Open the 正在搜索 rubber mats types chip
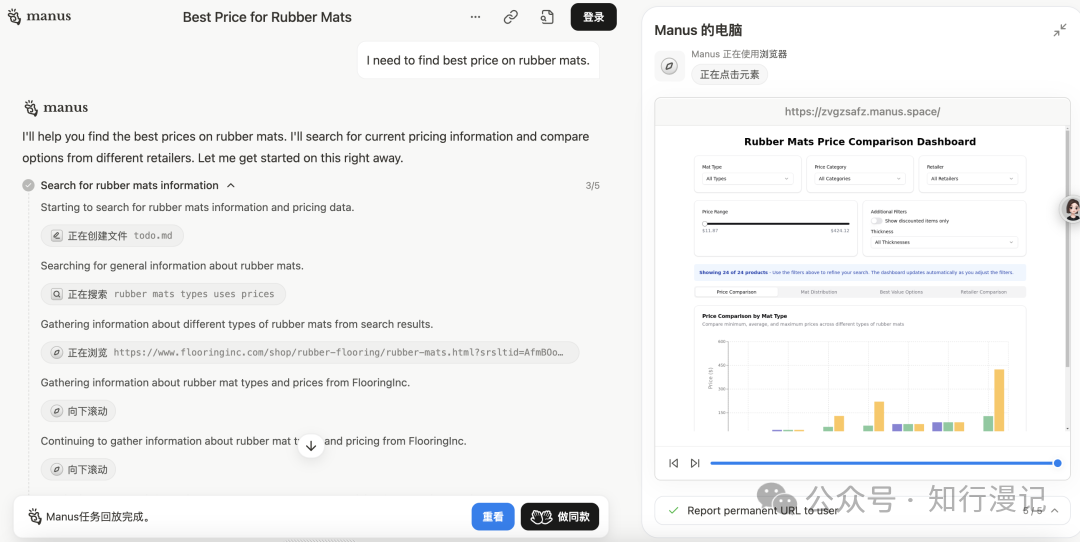The image size is (1080, 542). (163, 294)
